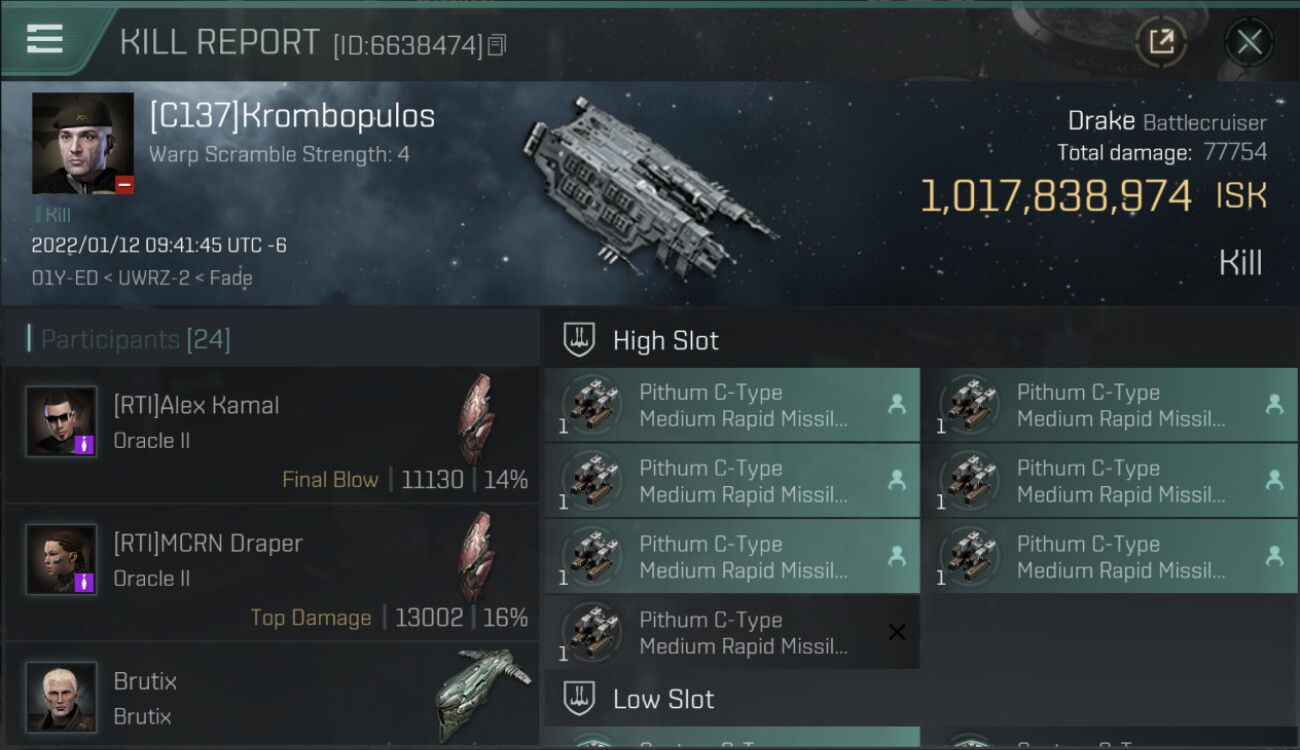Open Krombopulos character portrait
1300x750 pixels.
[82, 143]
